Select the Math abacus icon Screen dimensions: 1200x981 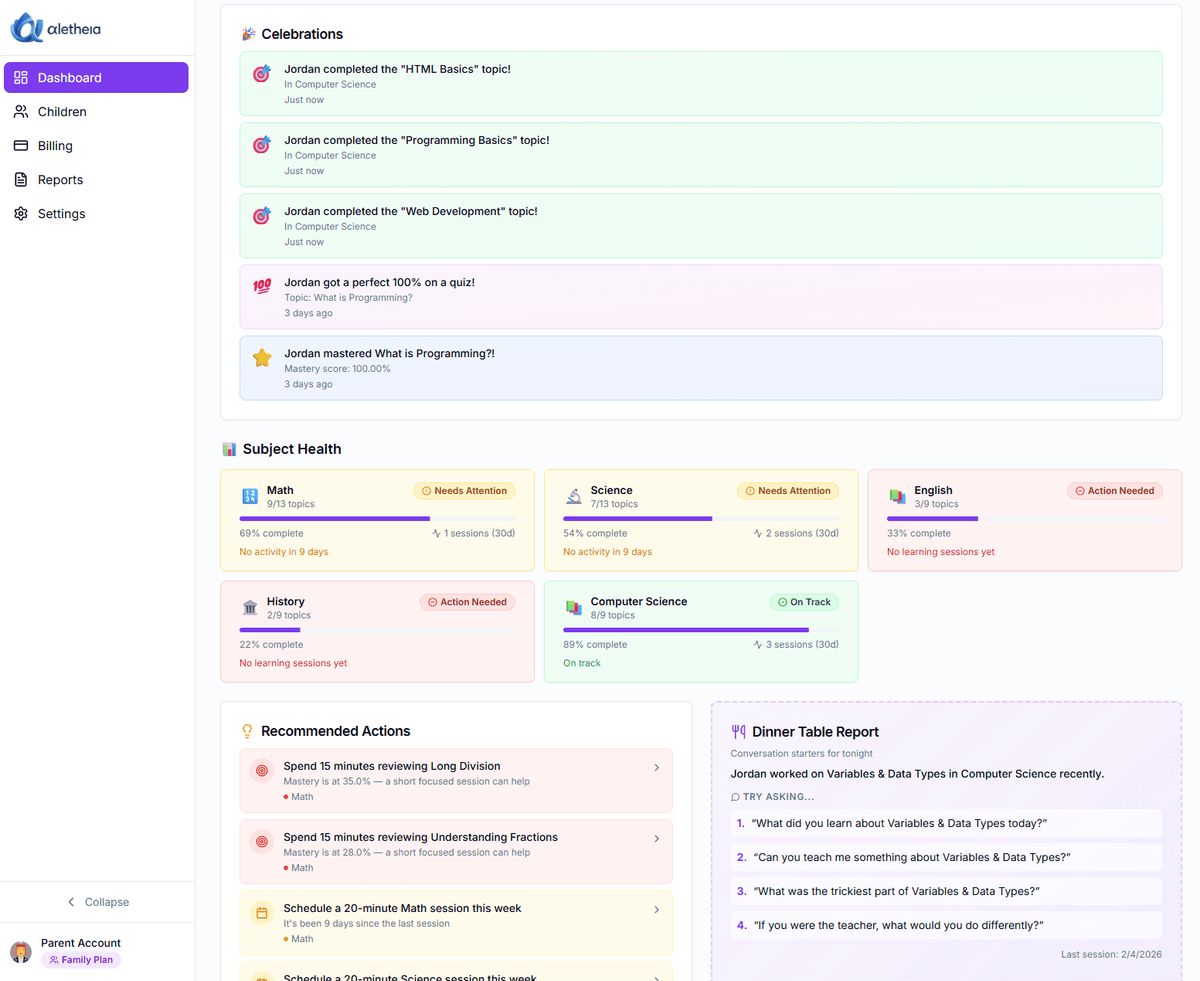(x=248, y=496)
